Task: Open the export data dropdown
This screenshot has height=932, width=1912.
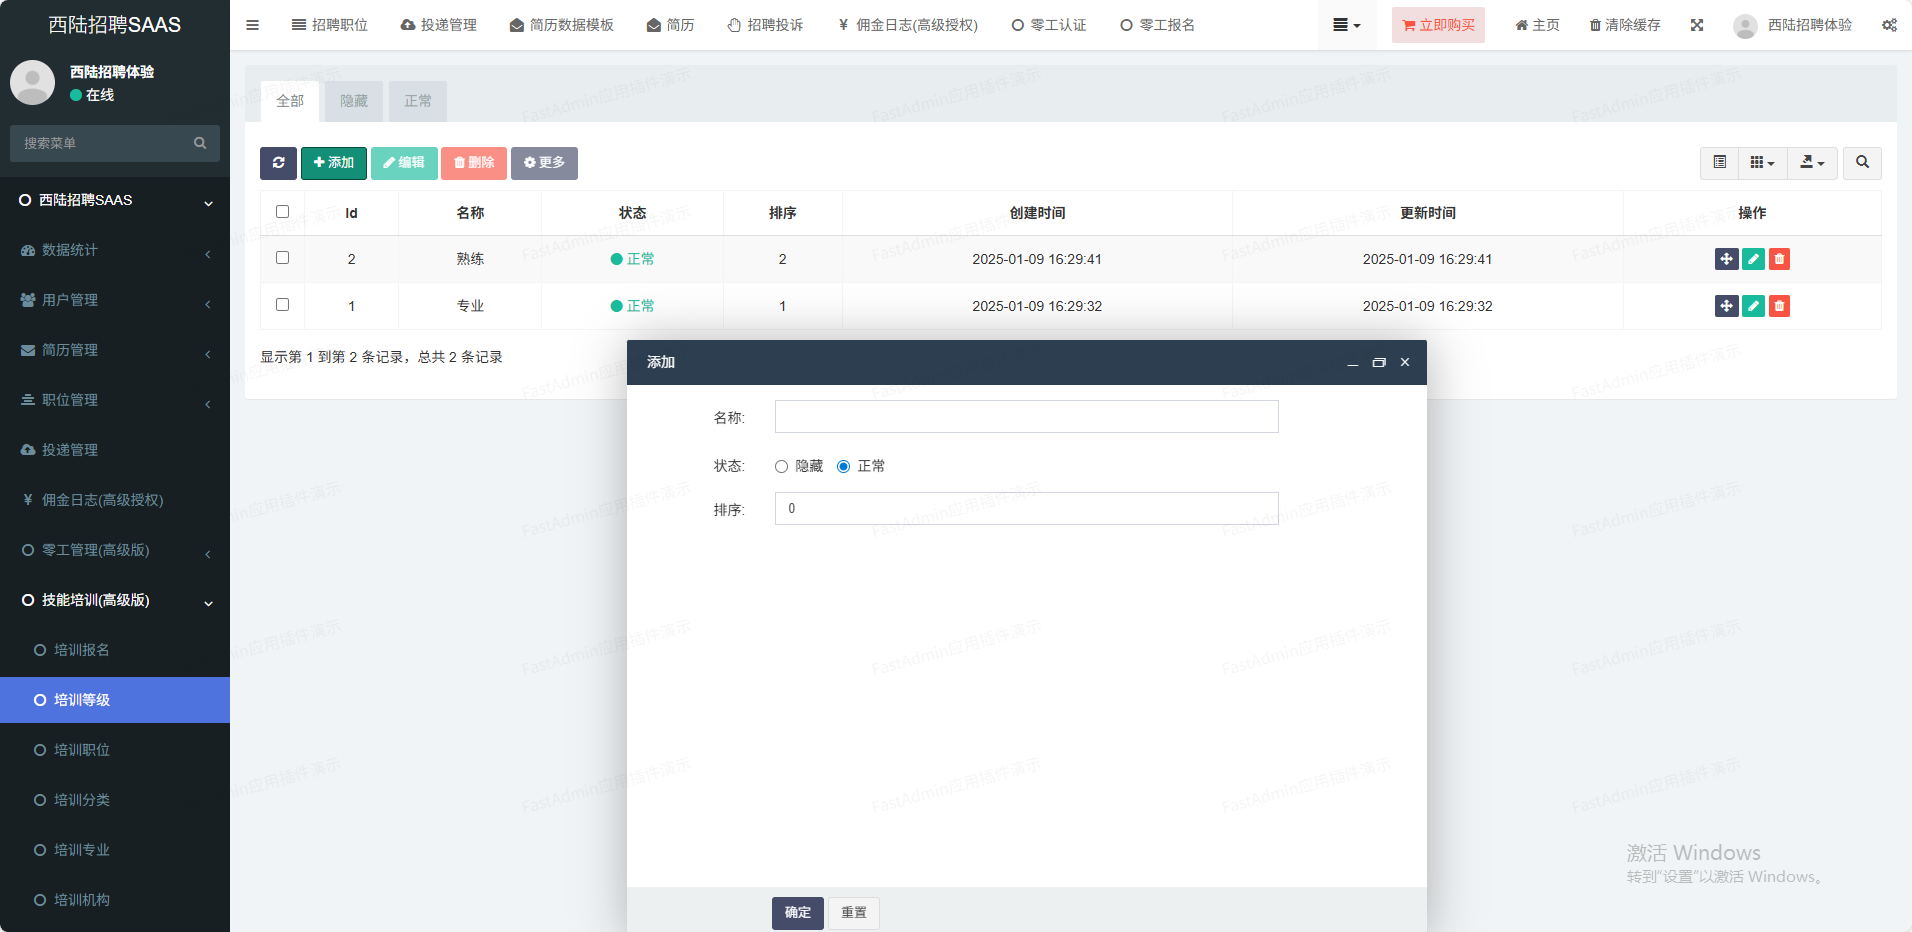Action: pos(1812,163)
